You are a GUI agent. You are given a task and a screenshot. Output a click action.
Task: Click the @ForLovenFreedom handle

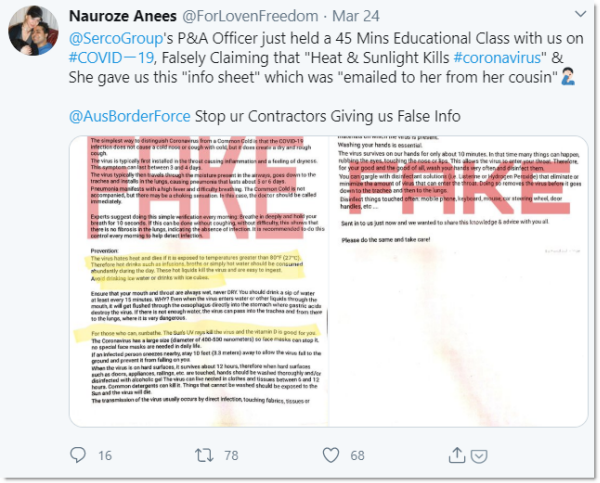(x=250, y=16)
